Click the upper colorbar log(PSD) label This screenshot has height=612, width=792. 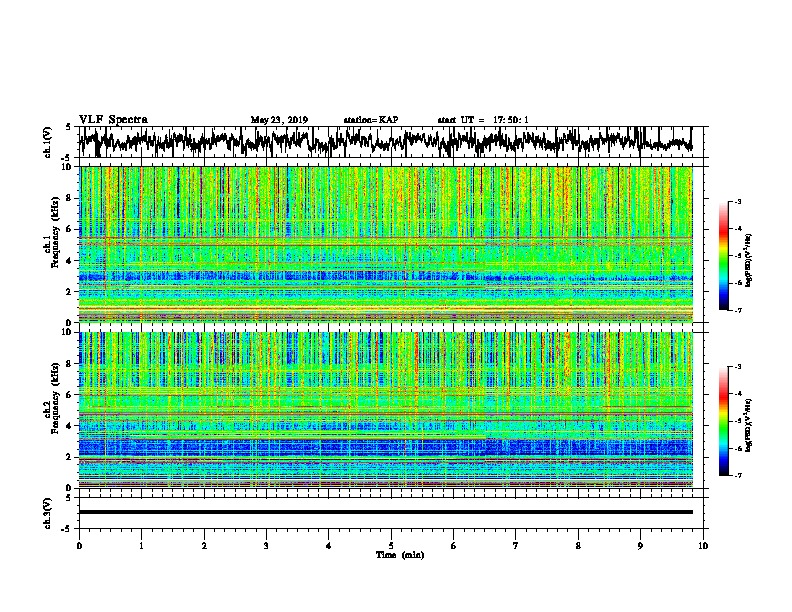click(748, 260)
